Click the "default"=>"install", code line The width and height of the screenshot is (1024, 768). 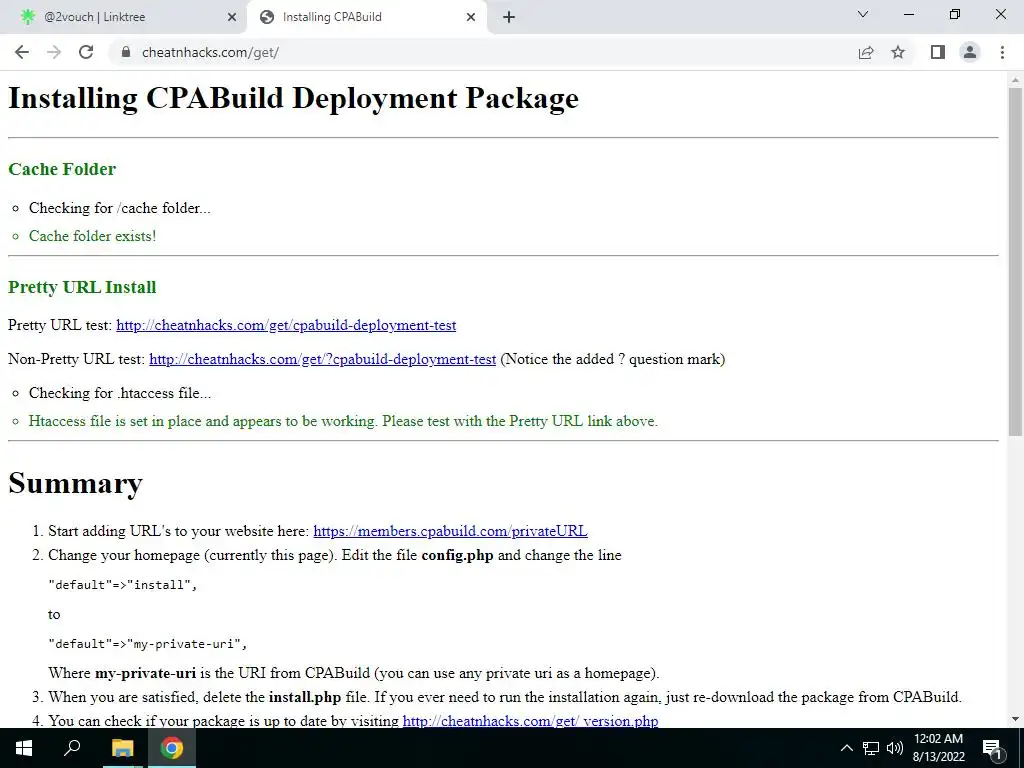123,584
